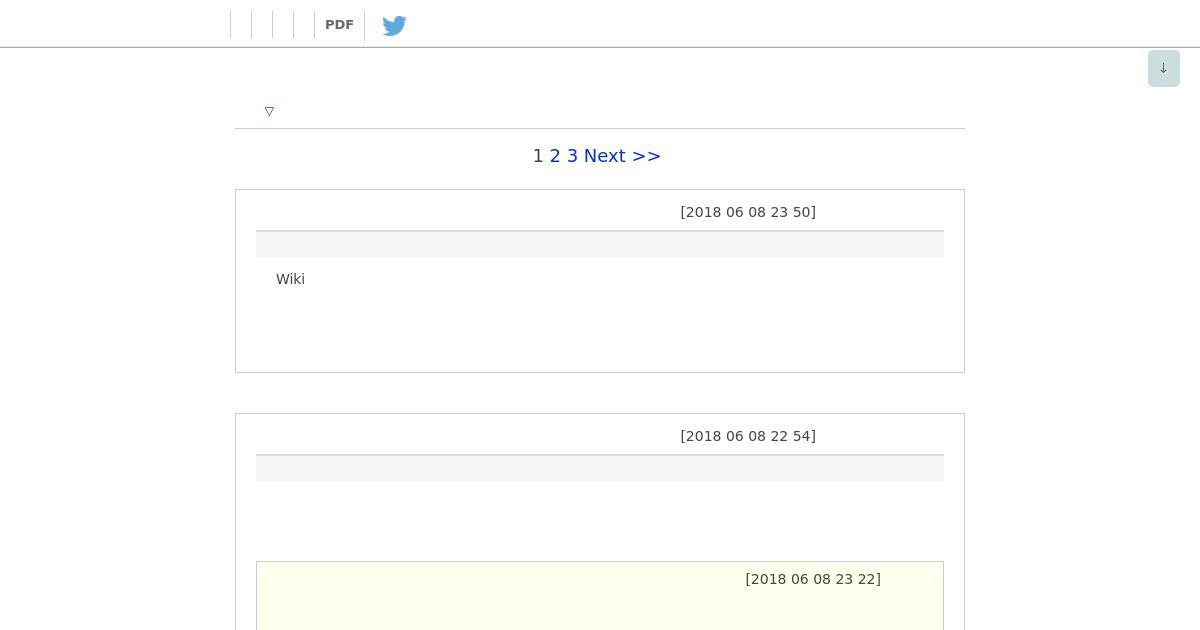Open the Next >> page link

pyautogui.click(x=622, y=156)
